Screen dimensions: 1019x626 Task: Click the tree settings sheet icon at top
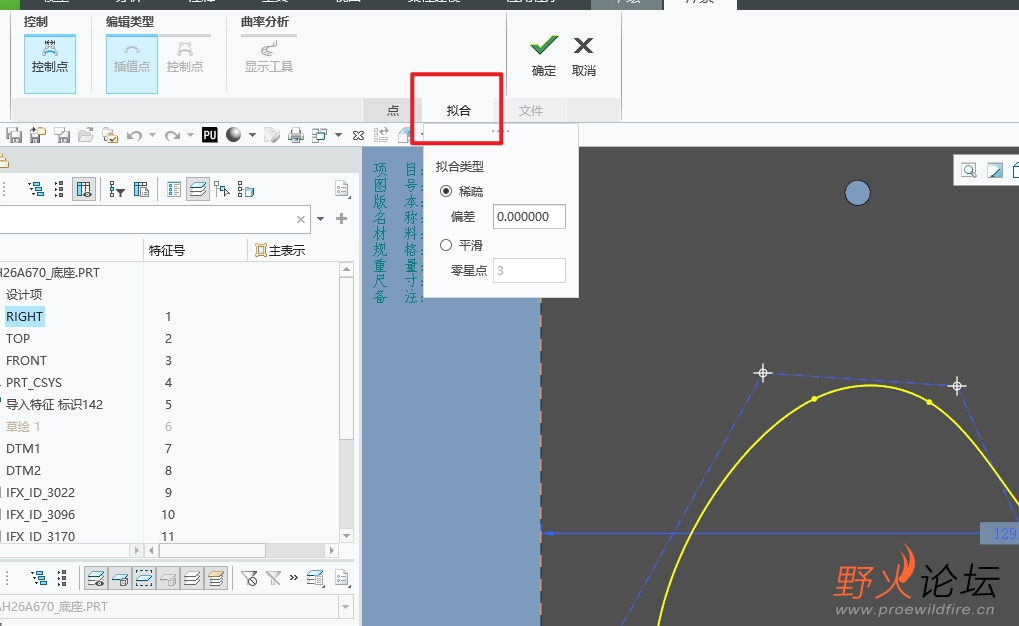(342, 189)
